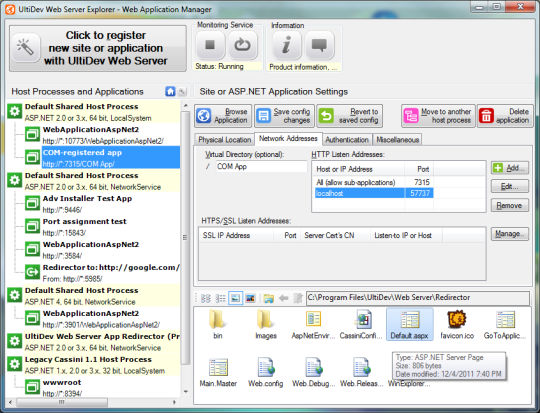Select the AspNetEnvir... file
Screen dimensions: 540x413
(313, 324)
